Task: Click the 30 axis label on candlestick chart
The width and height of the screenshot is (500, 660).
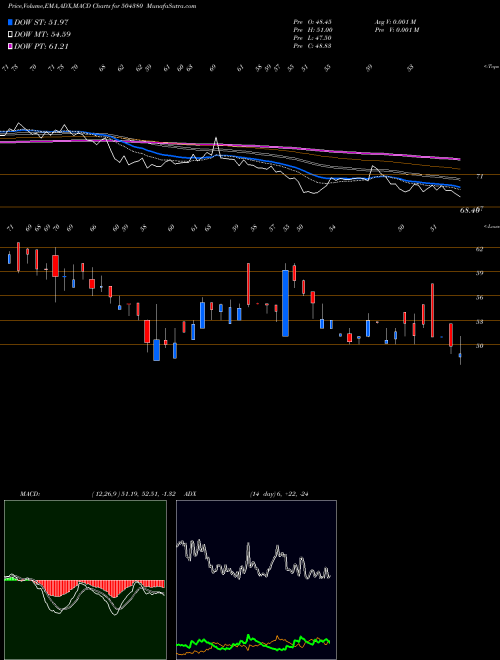Action: pyautogui.click(x=479, y=346)
